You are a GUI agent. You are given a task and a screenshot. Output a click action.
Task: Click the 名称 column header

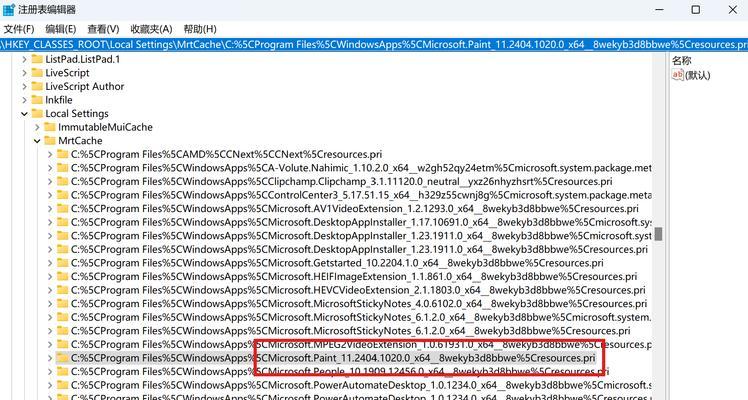click(682, 61)
